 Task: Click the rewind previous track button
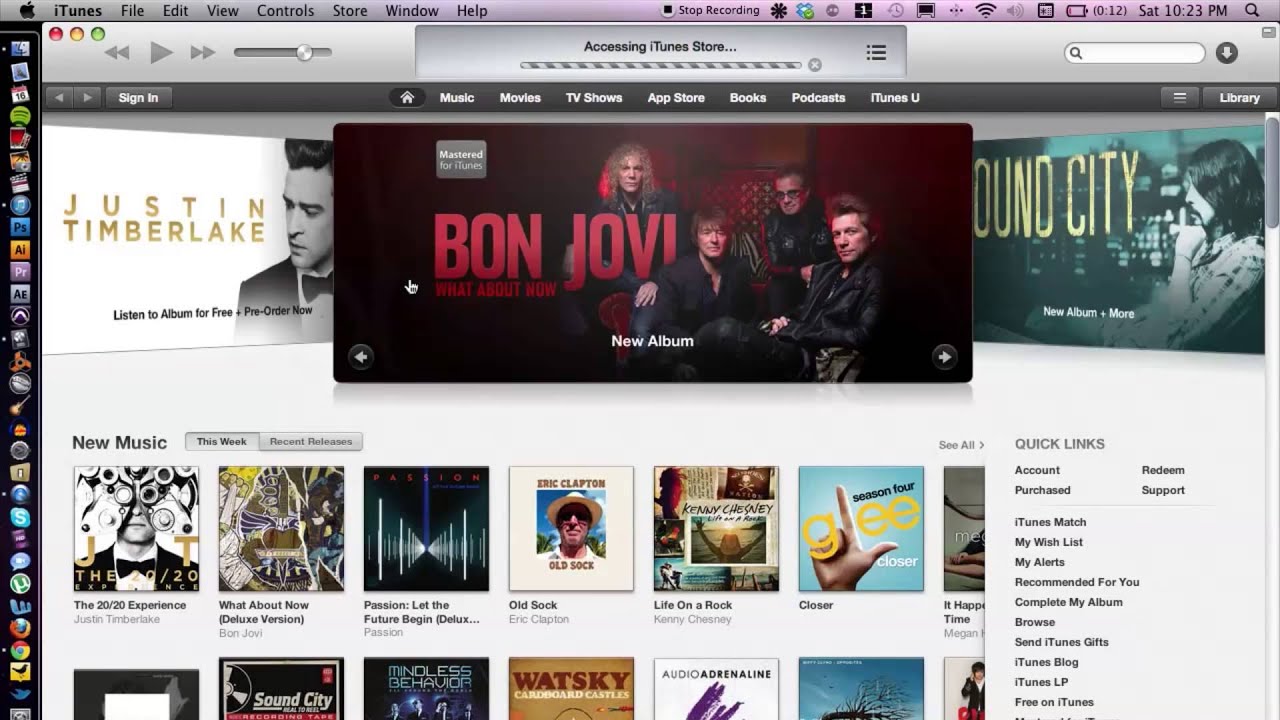click(117, 53)
